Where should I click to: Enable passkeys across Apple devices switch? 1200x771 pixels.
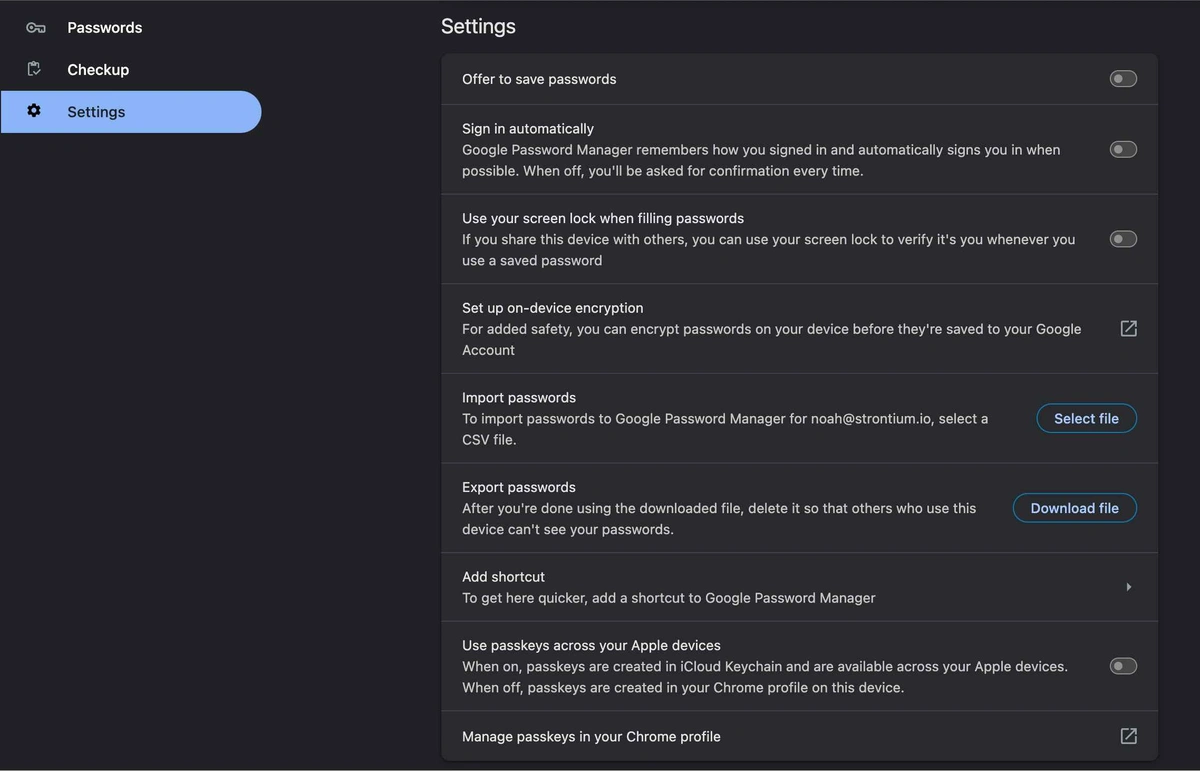1123,666
